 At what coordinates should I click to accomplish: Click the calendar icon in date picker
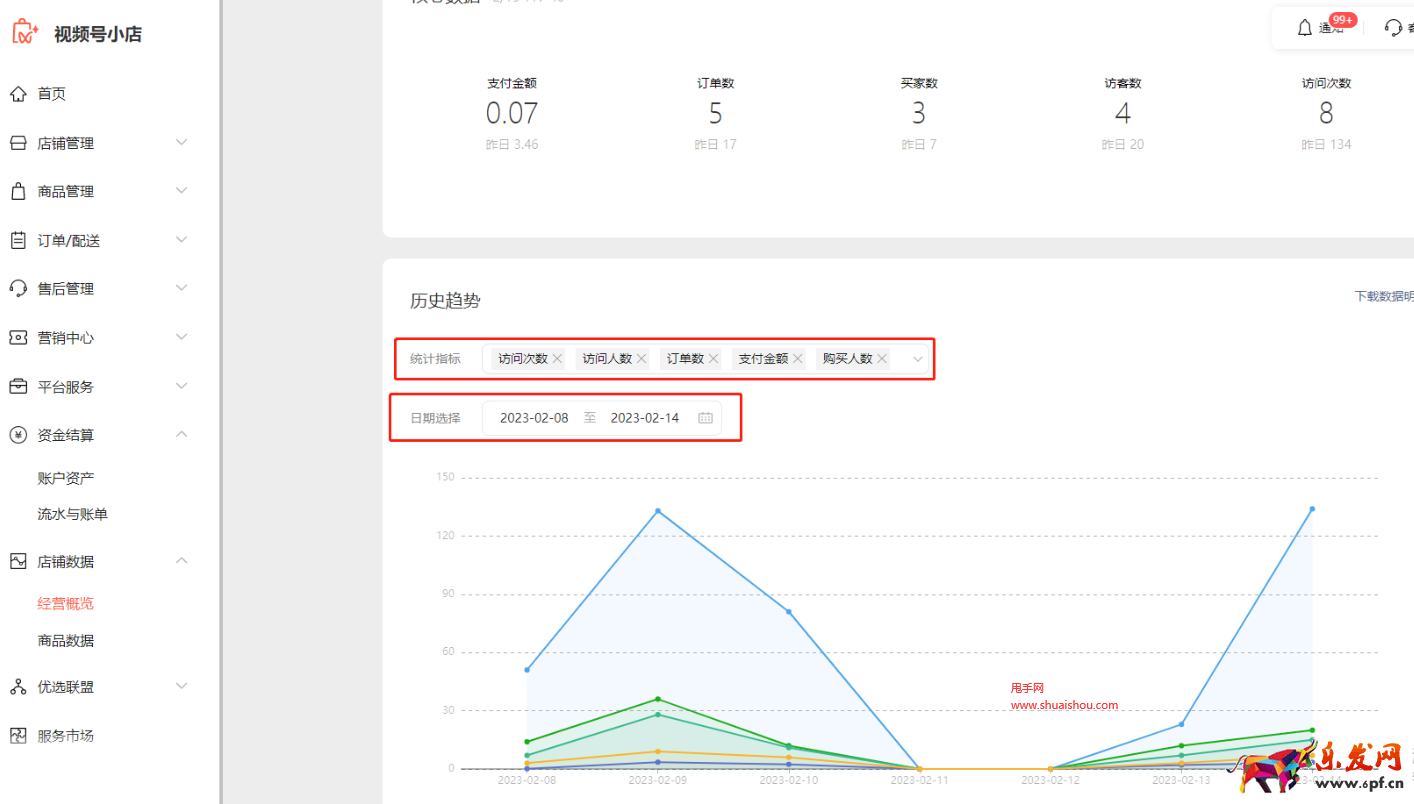705,418
